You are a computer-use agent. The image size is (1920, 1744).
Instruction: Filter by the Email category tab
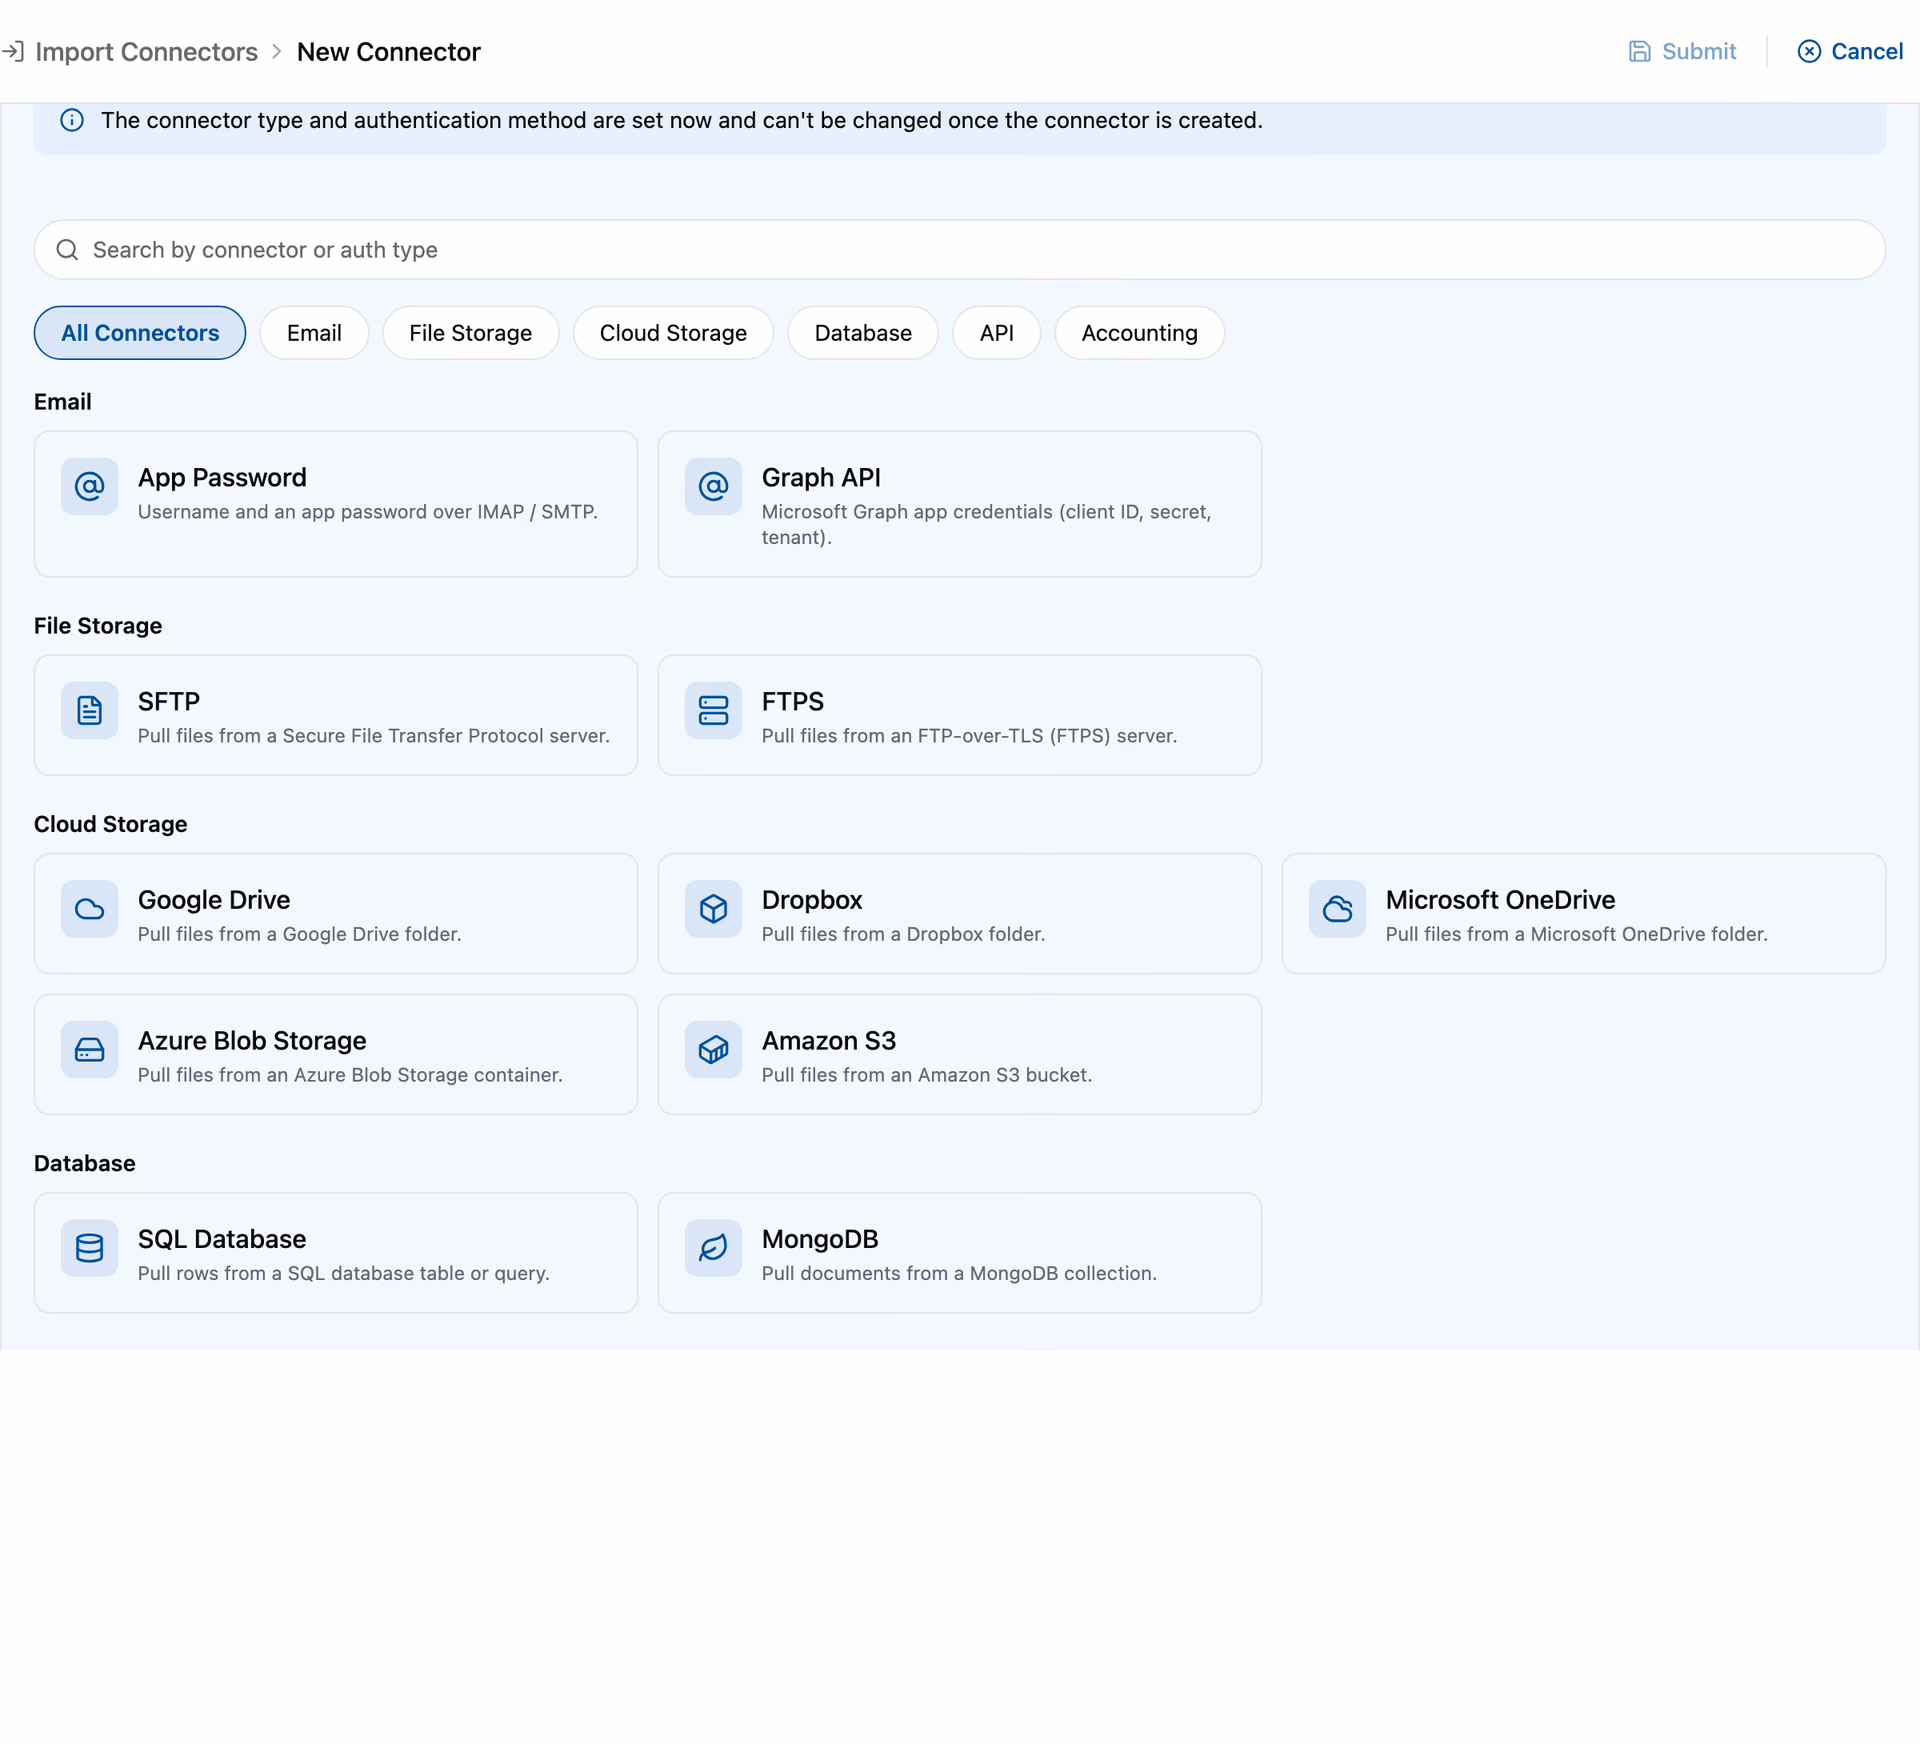pos(314,333)
